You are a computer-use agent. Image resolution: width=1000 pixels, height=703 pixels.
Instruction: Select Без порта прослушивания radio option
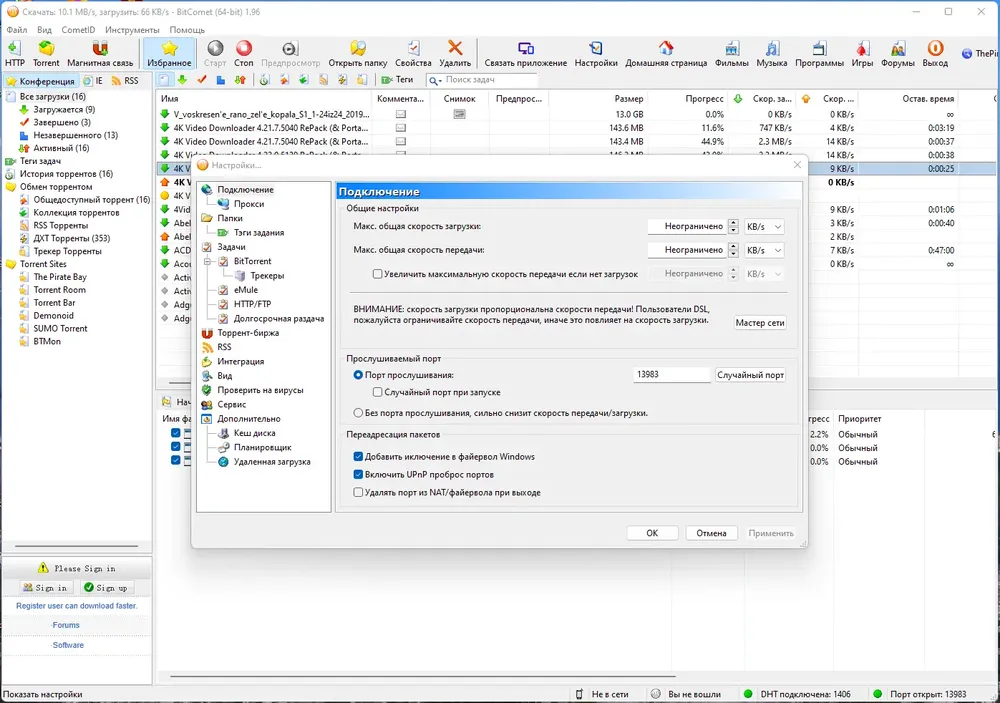(x=358, y=413)
